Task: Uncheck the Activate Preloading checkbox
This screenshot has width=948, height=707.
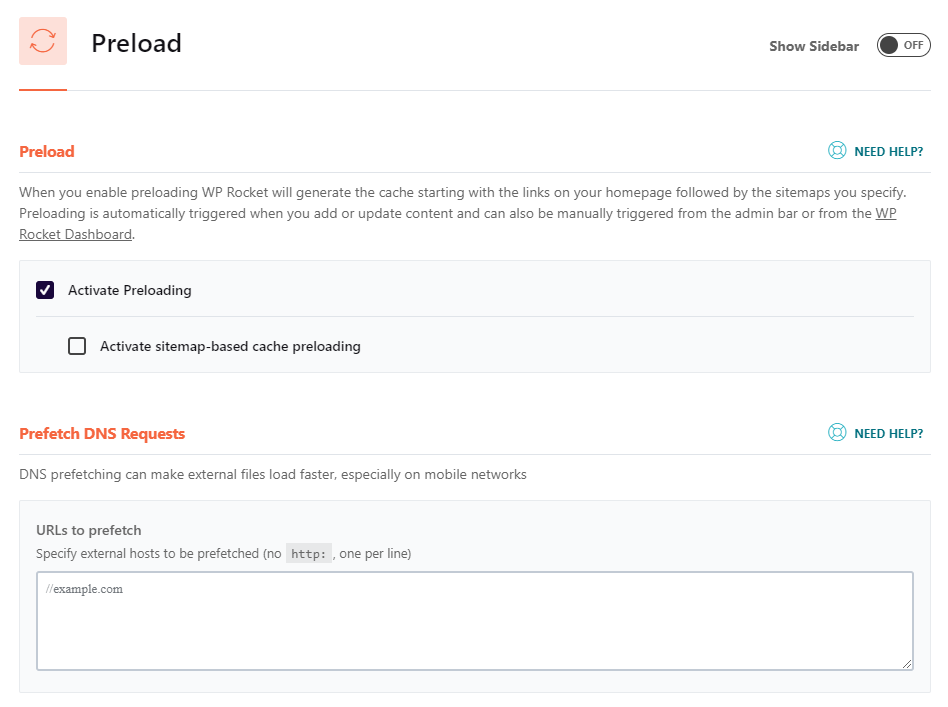Action: [x=45, y=290]
